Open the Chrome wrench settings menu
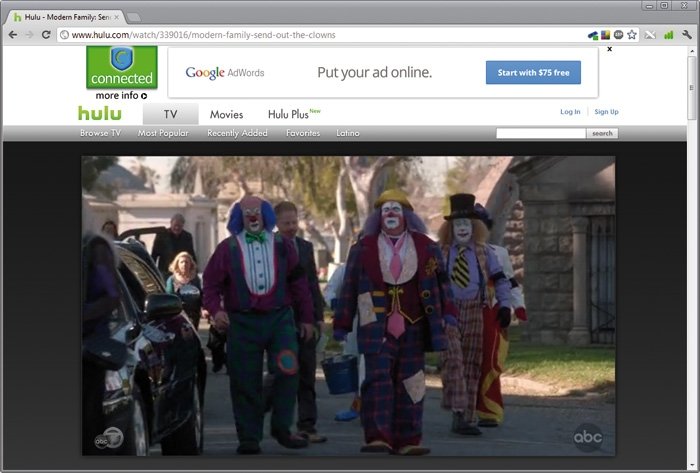 pos(687,34)
